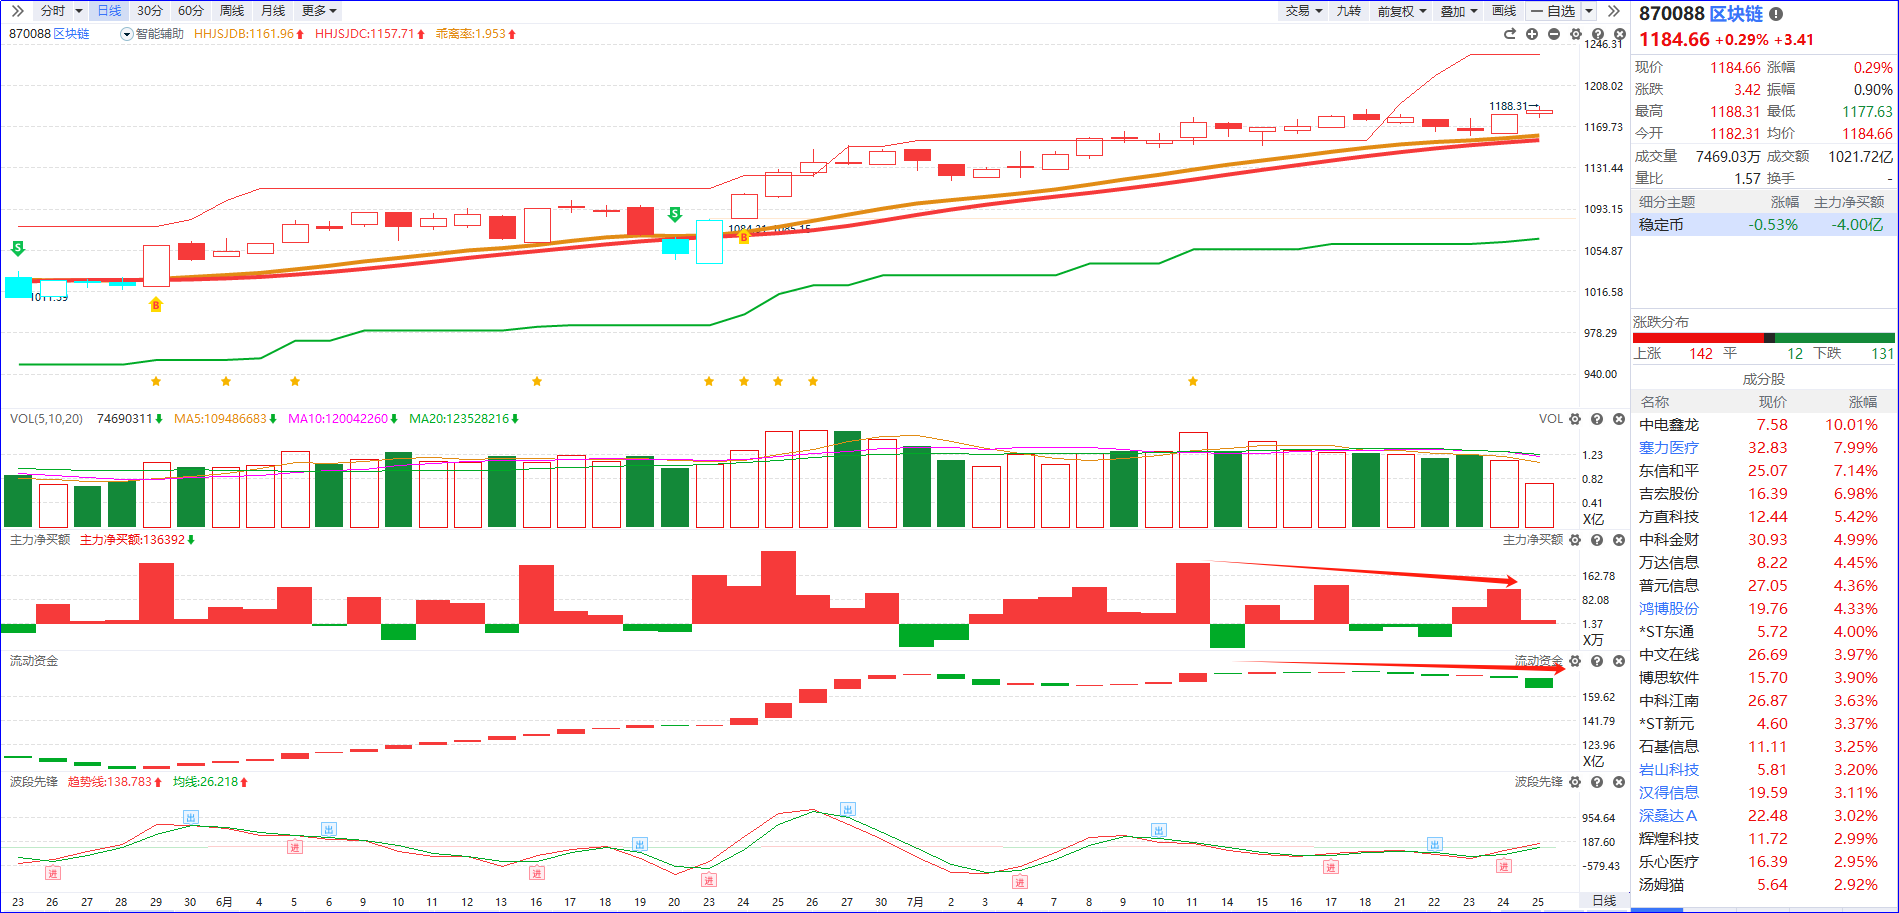Open 流动资金 panel help icon

pyautogui.click(x=1597, y=661)
